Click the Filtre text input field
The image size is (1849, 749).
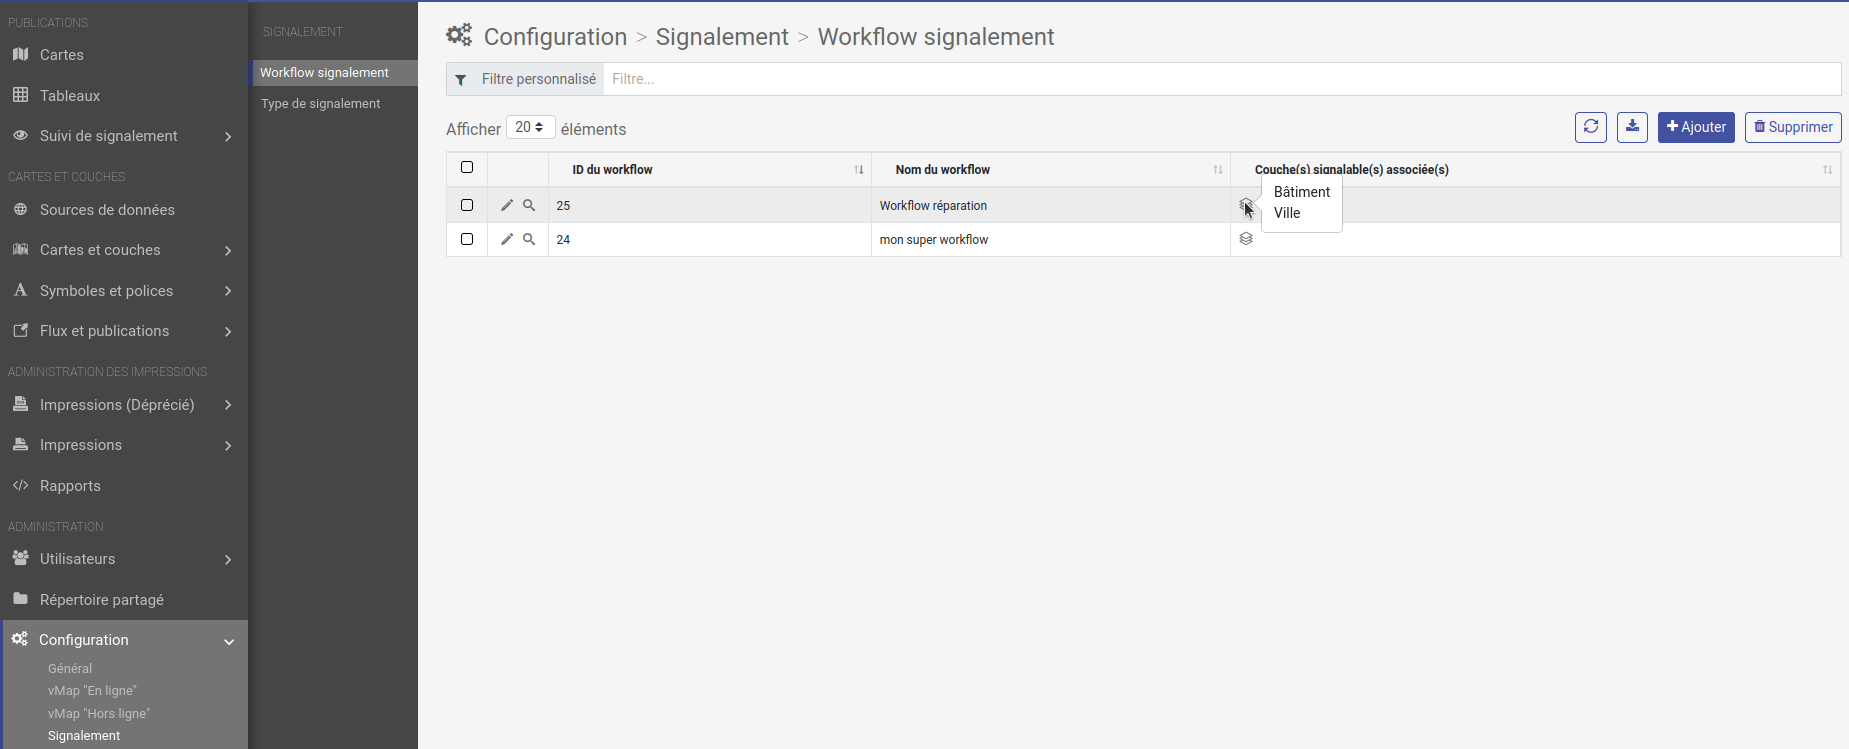point(1222,79)
